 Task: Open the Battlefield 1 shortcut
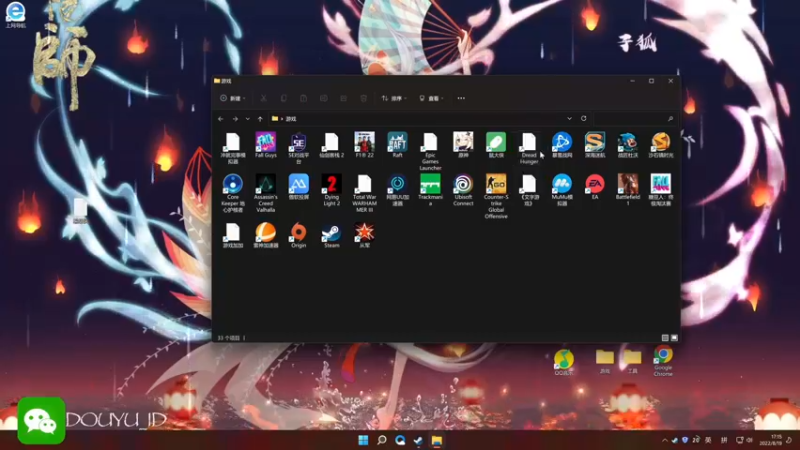click(628, 190)
